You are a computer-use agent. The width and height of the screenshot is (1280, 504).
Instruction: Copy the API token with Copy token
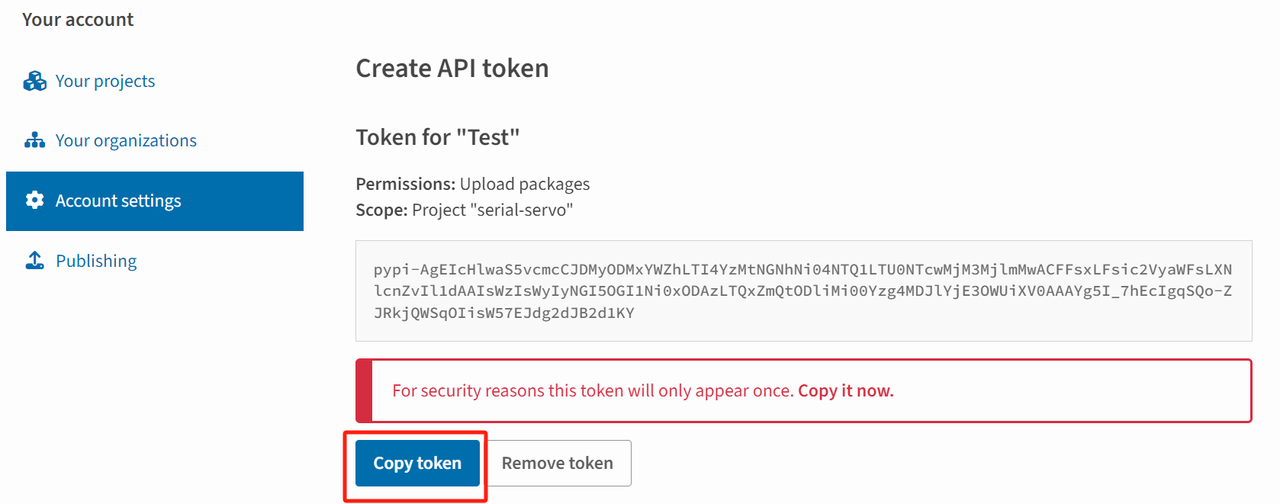[417, 463]
